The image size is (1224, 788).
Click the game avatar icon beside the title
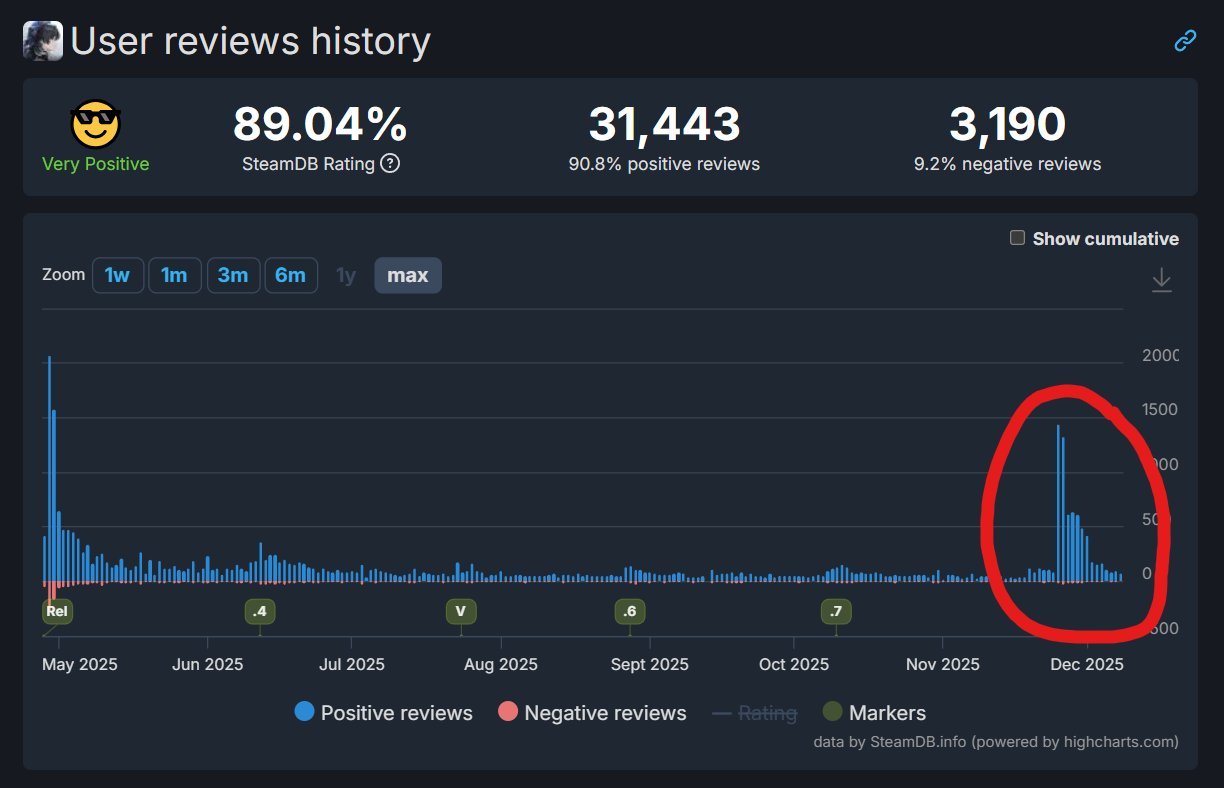(42, 41)
